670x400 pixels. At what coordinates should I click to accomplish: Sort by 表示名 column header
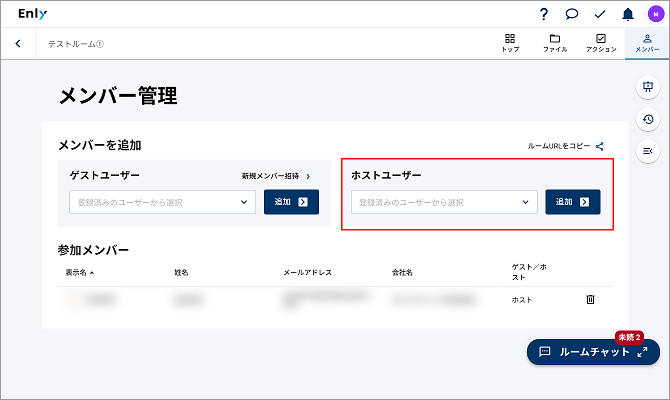(x=79, y=272)
